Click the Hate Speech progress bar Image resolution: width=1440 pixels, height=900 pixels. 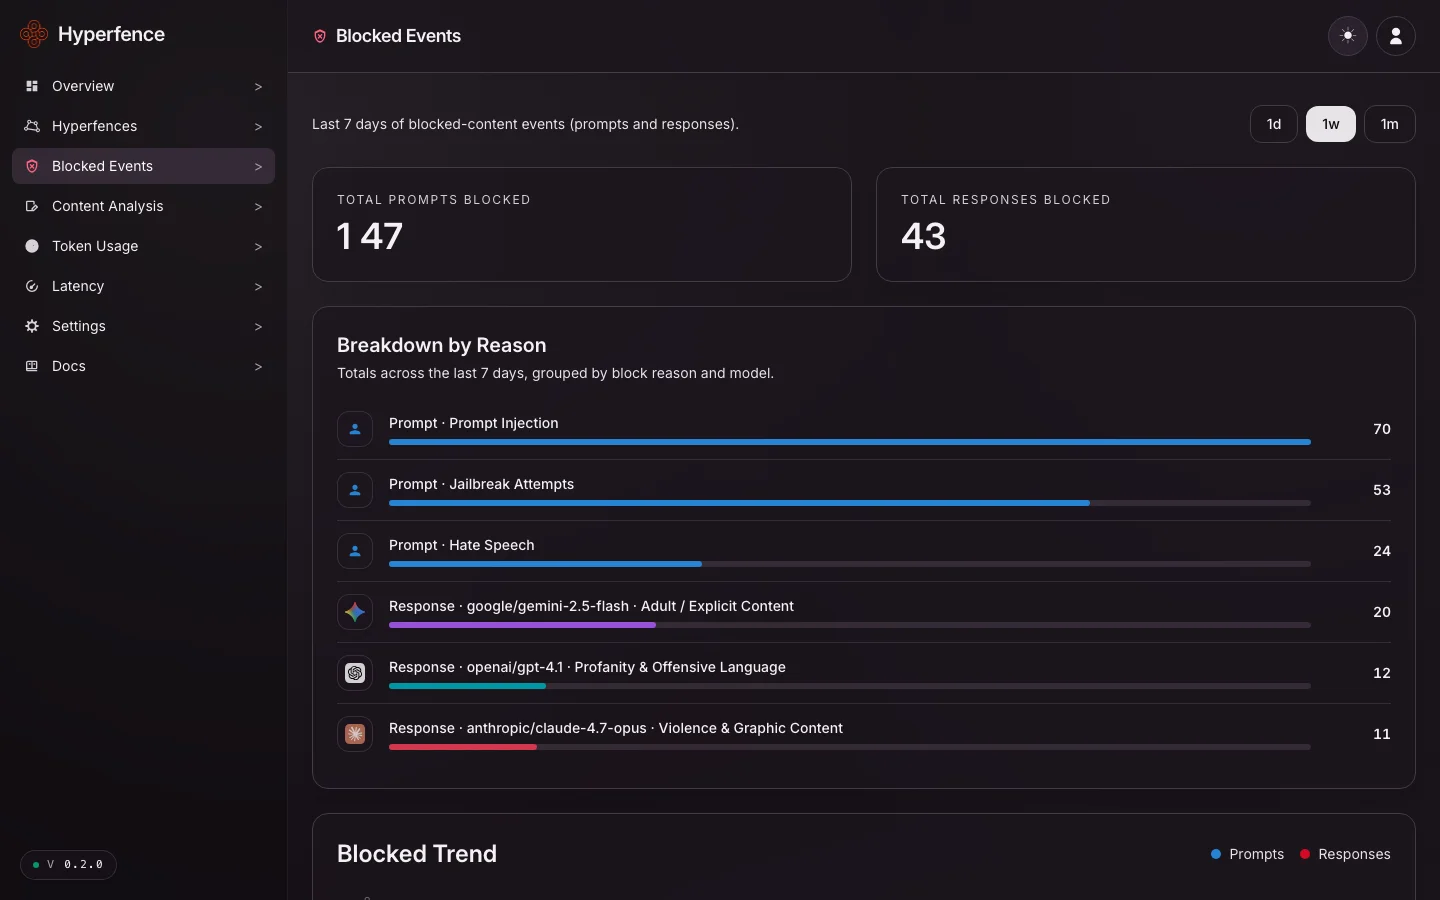[850, 564]
